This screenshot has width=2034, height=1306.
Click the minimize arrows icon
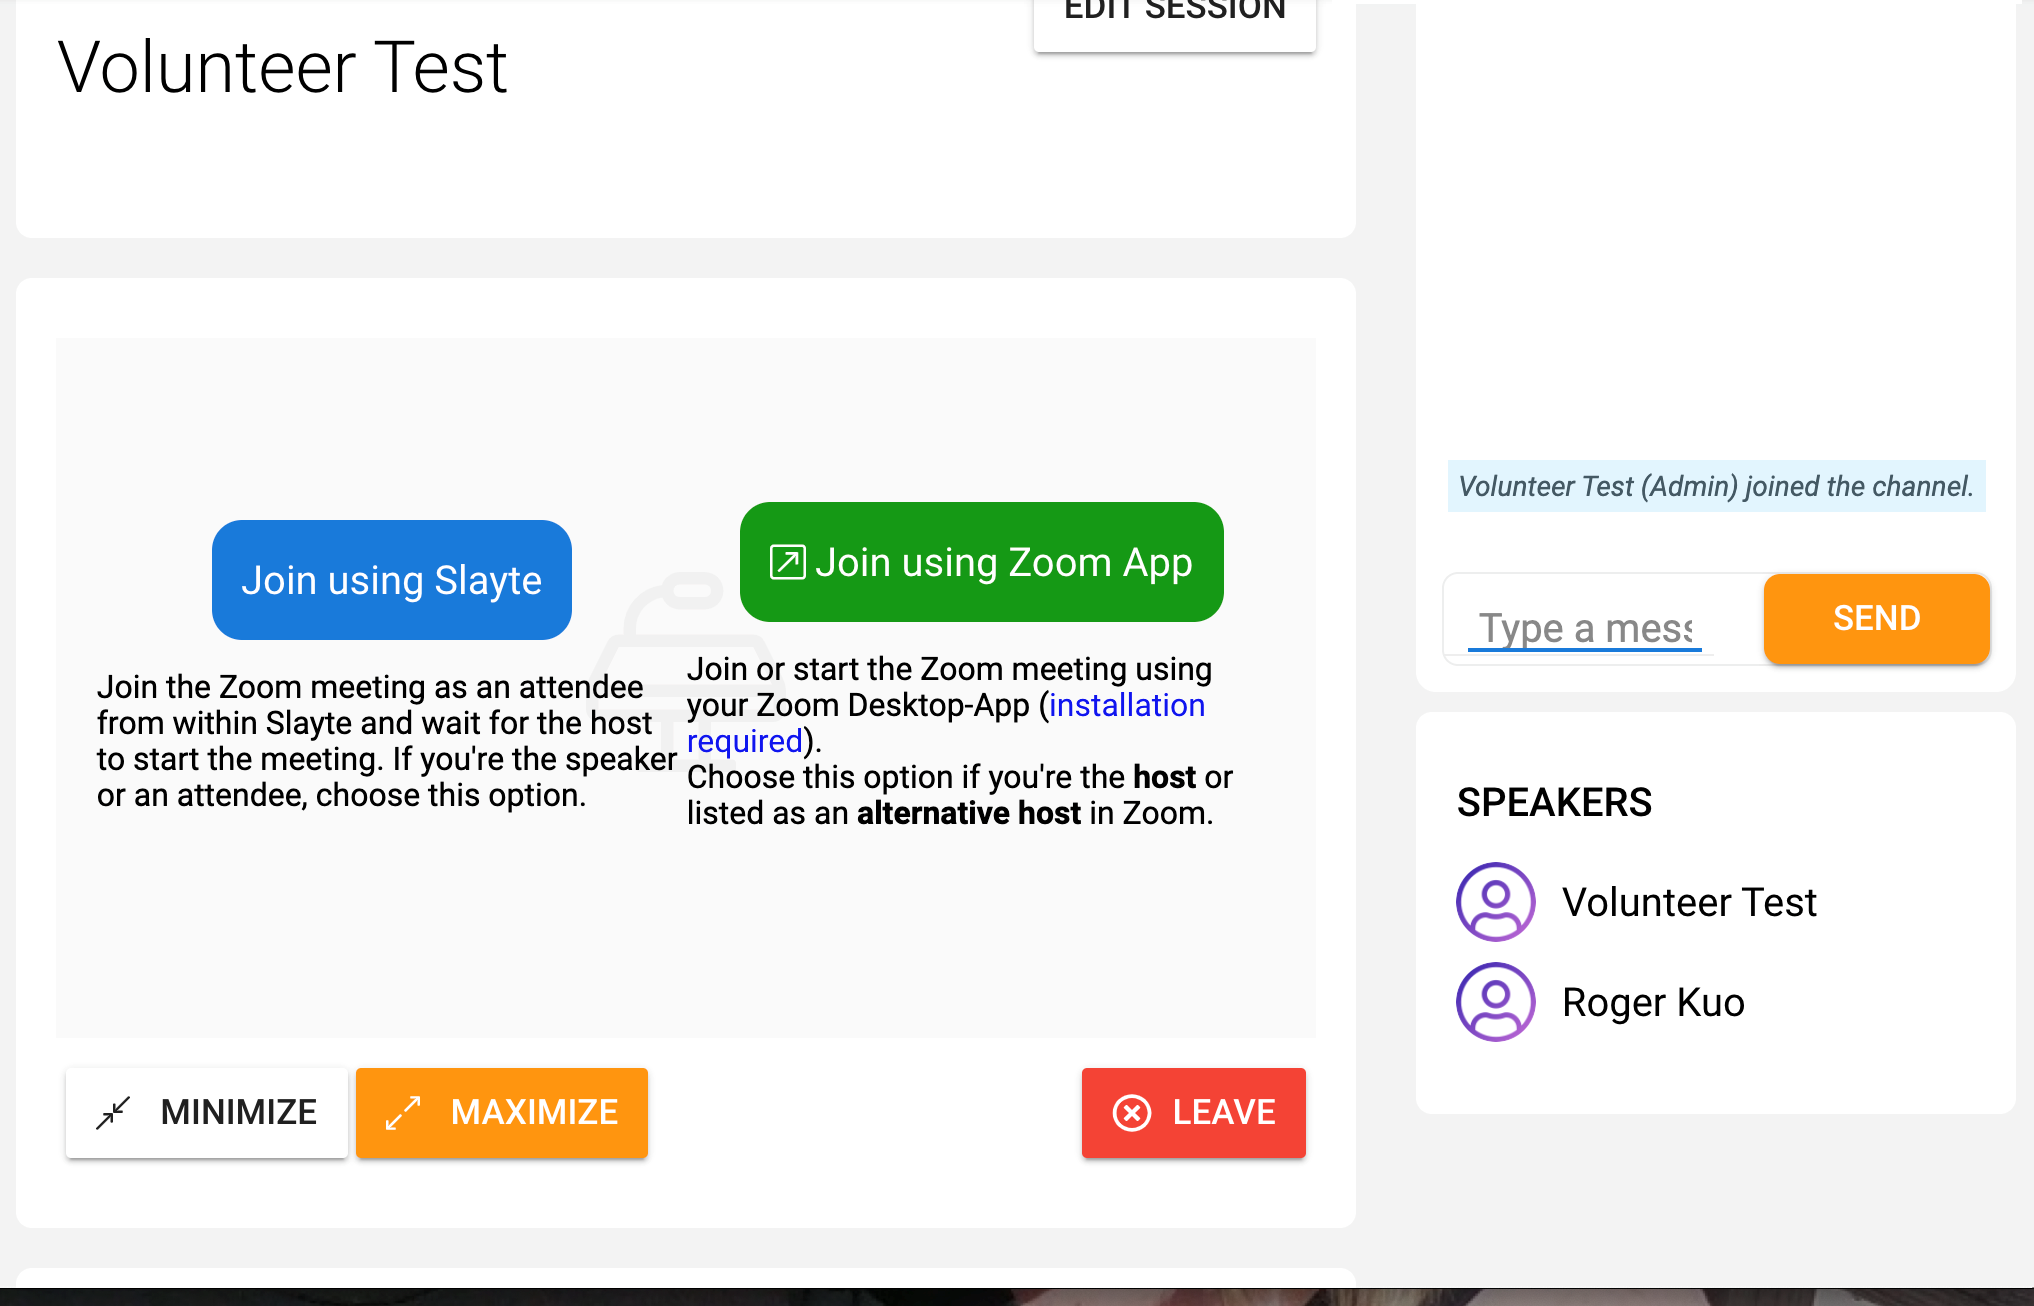click(x=114, y=1113)
